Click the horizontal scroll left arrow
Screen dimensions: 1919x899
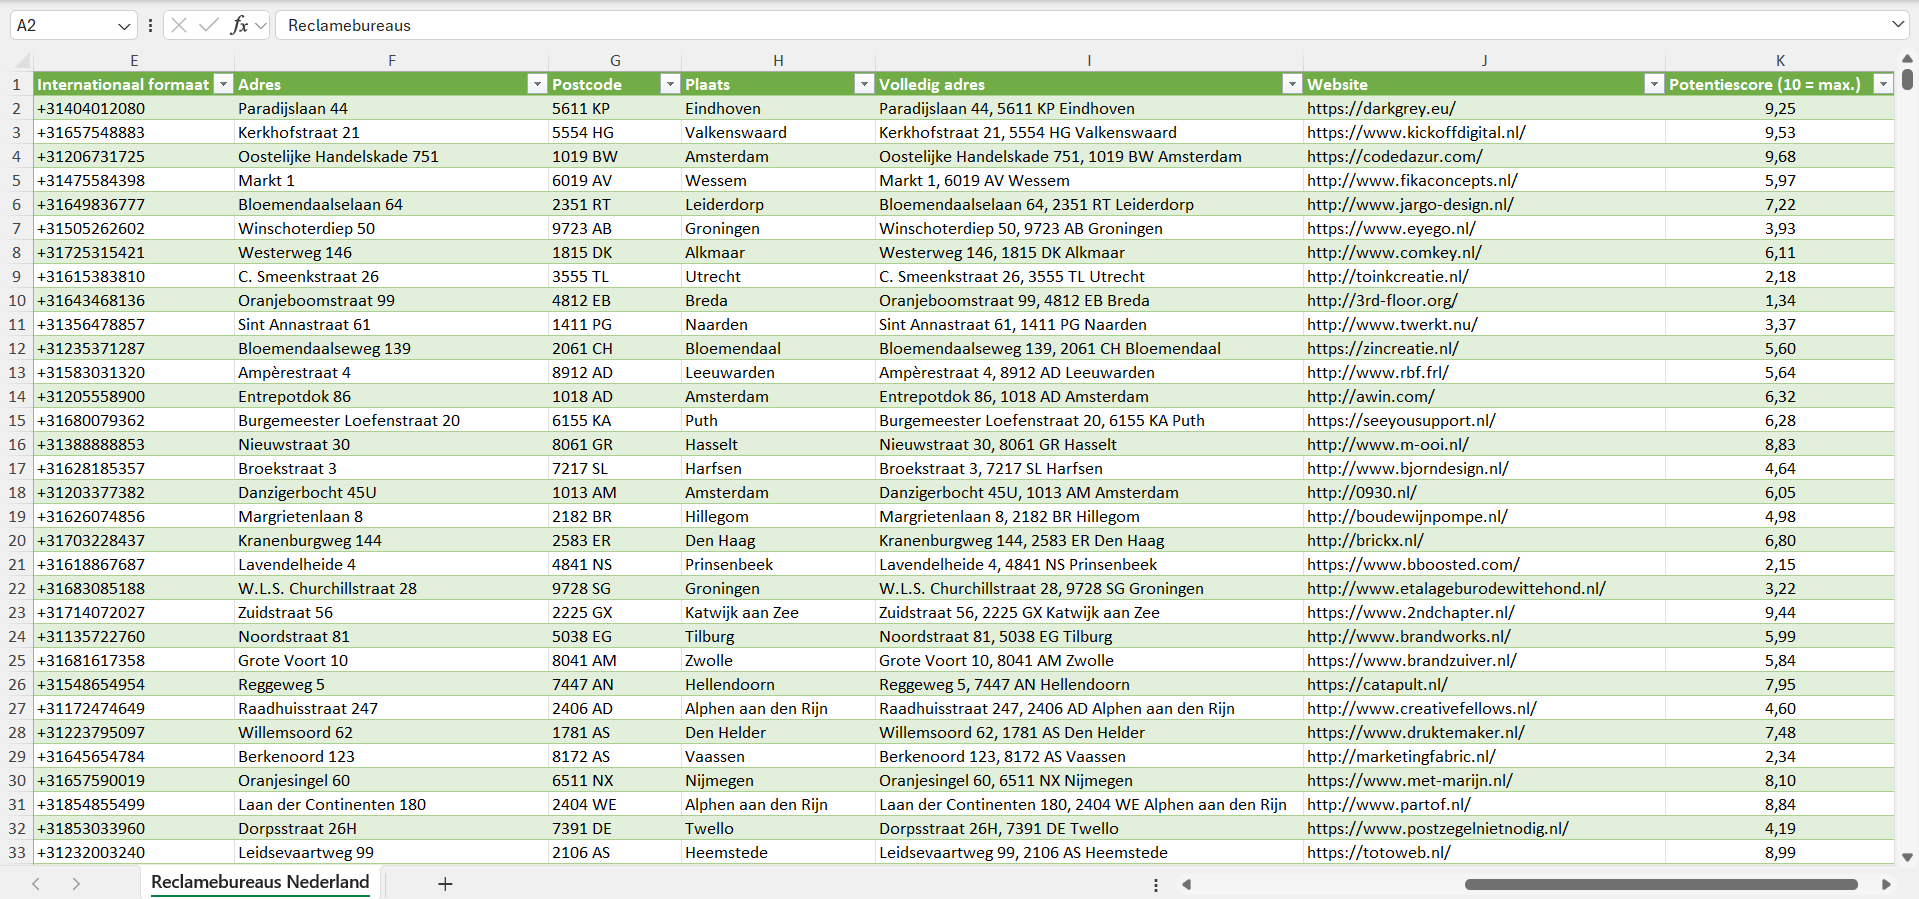click(x=1187, y=884)
